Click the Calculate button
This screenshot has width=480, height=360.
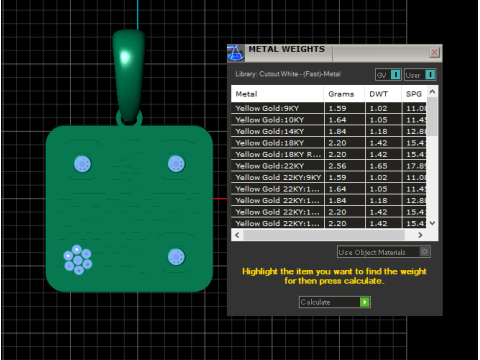[x=335, y=302]
